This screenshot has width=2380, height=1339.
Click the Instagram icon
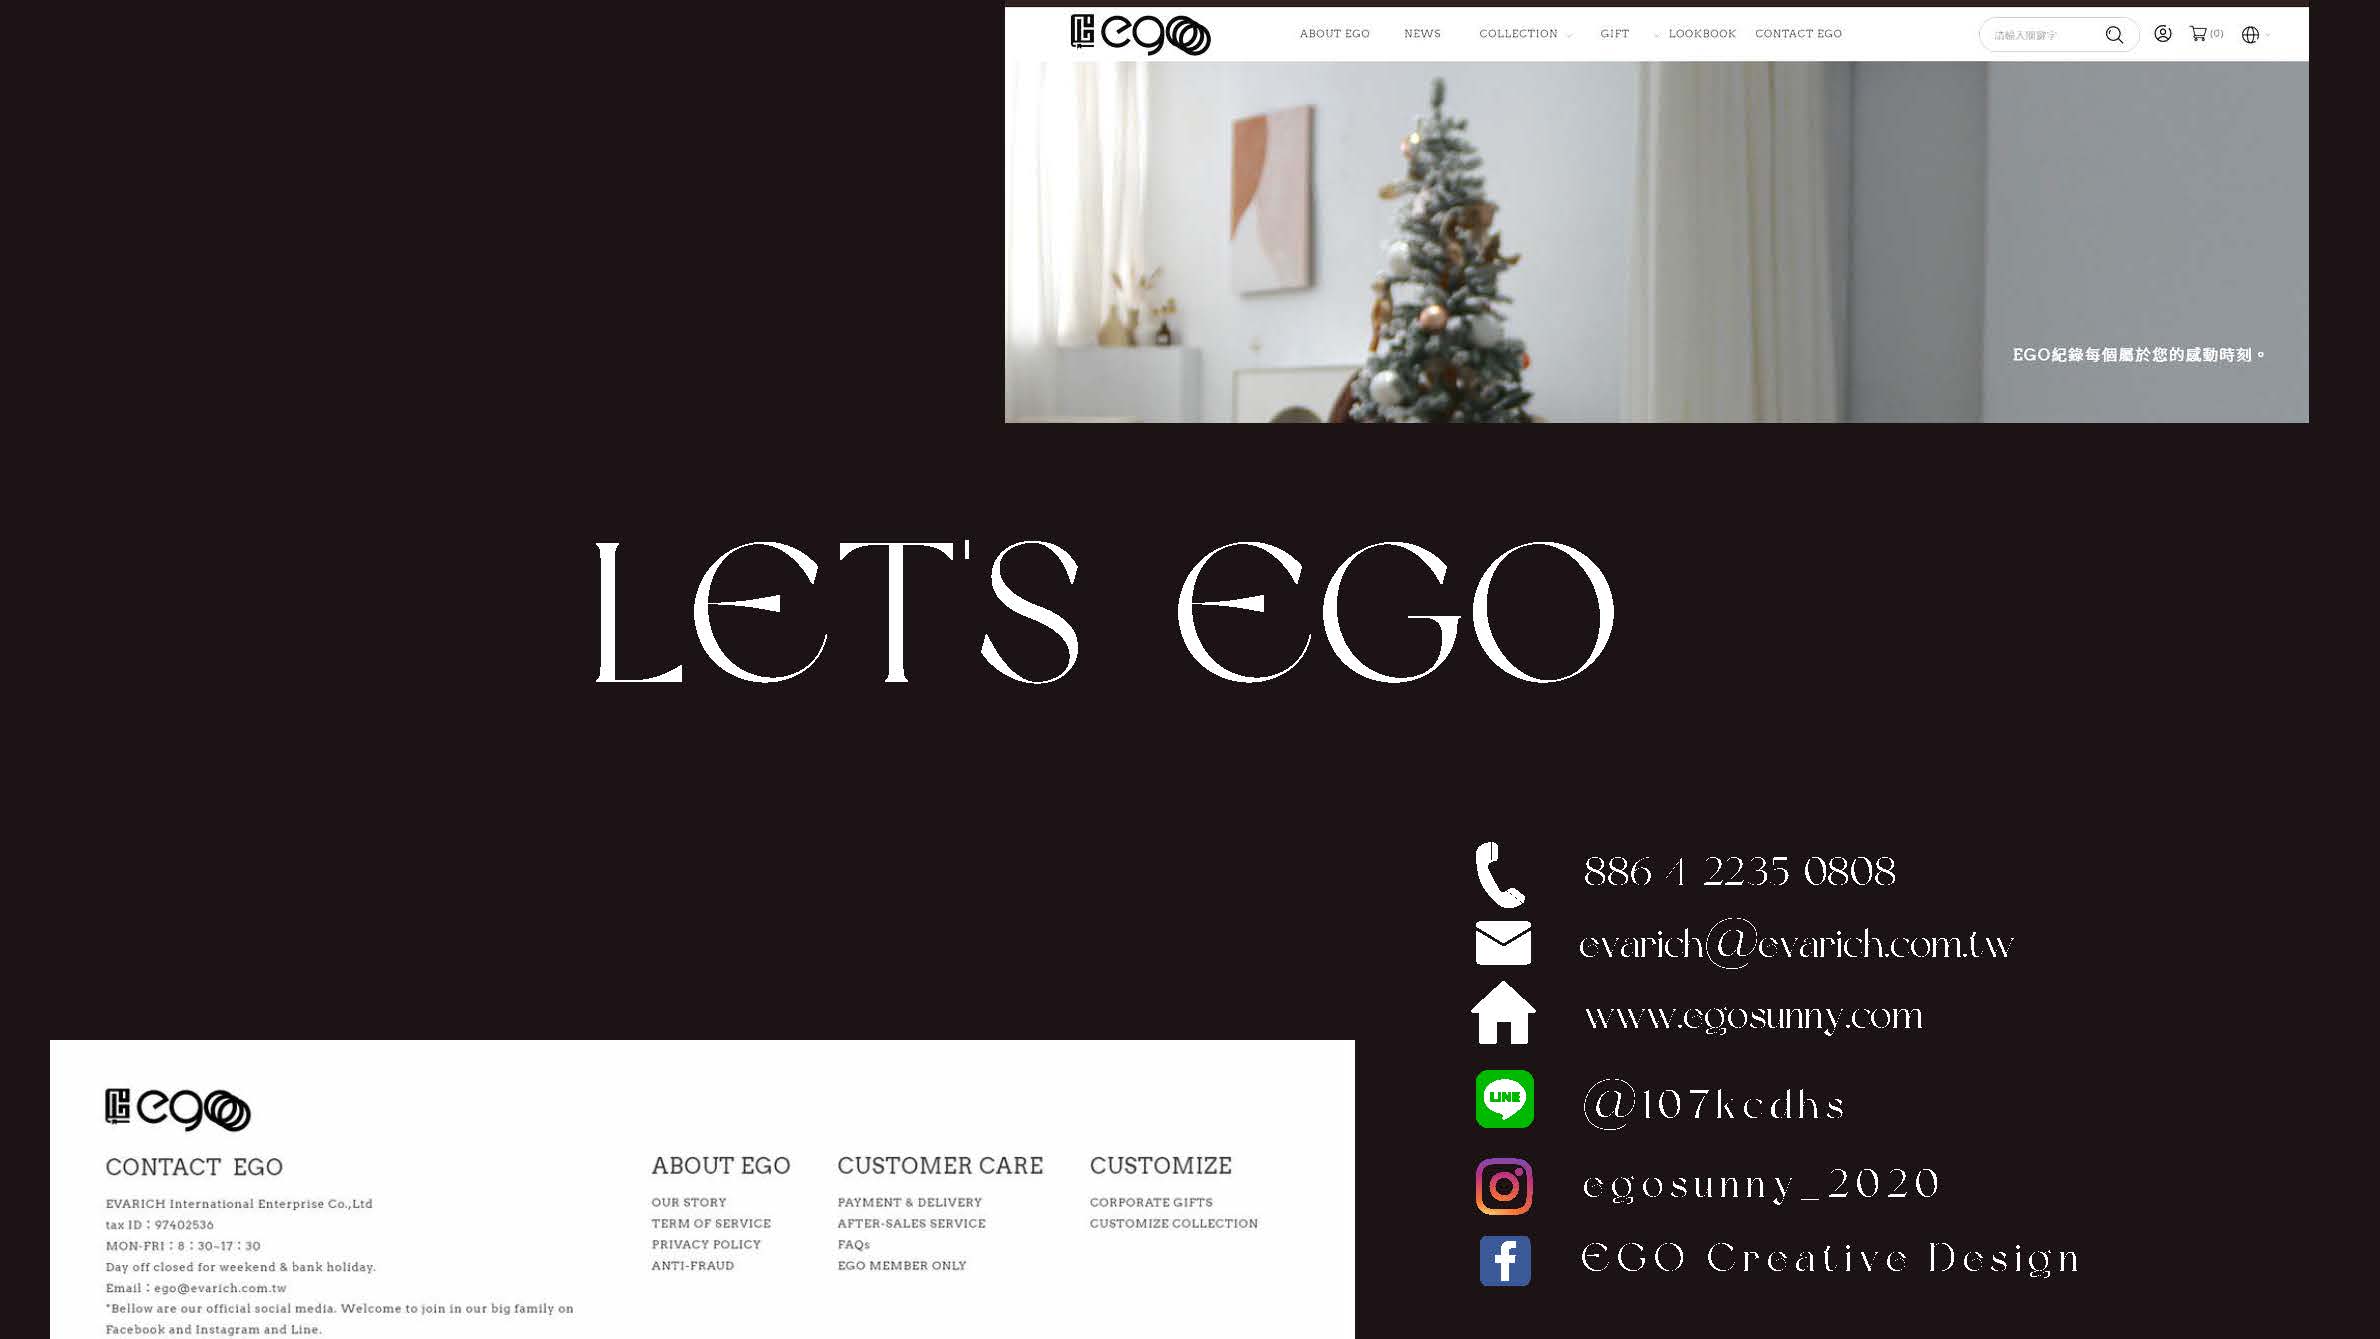pyautogui.click(x=1504, y=1186)
